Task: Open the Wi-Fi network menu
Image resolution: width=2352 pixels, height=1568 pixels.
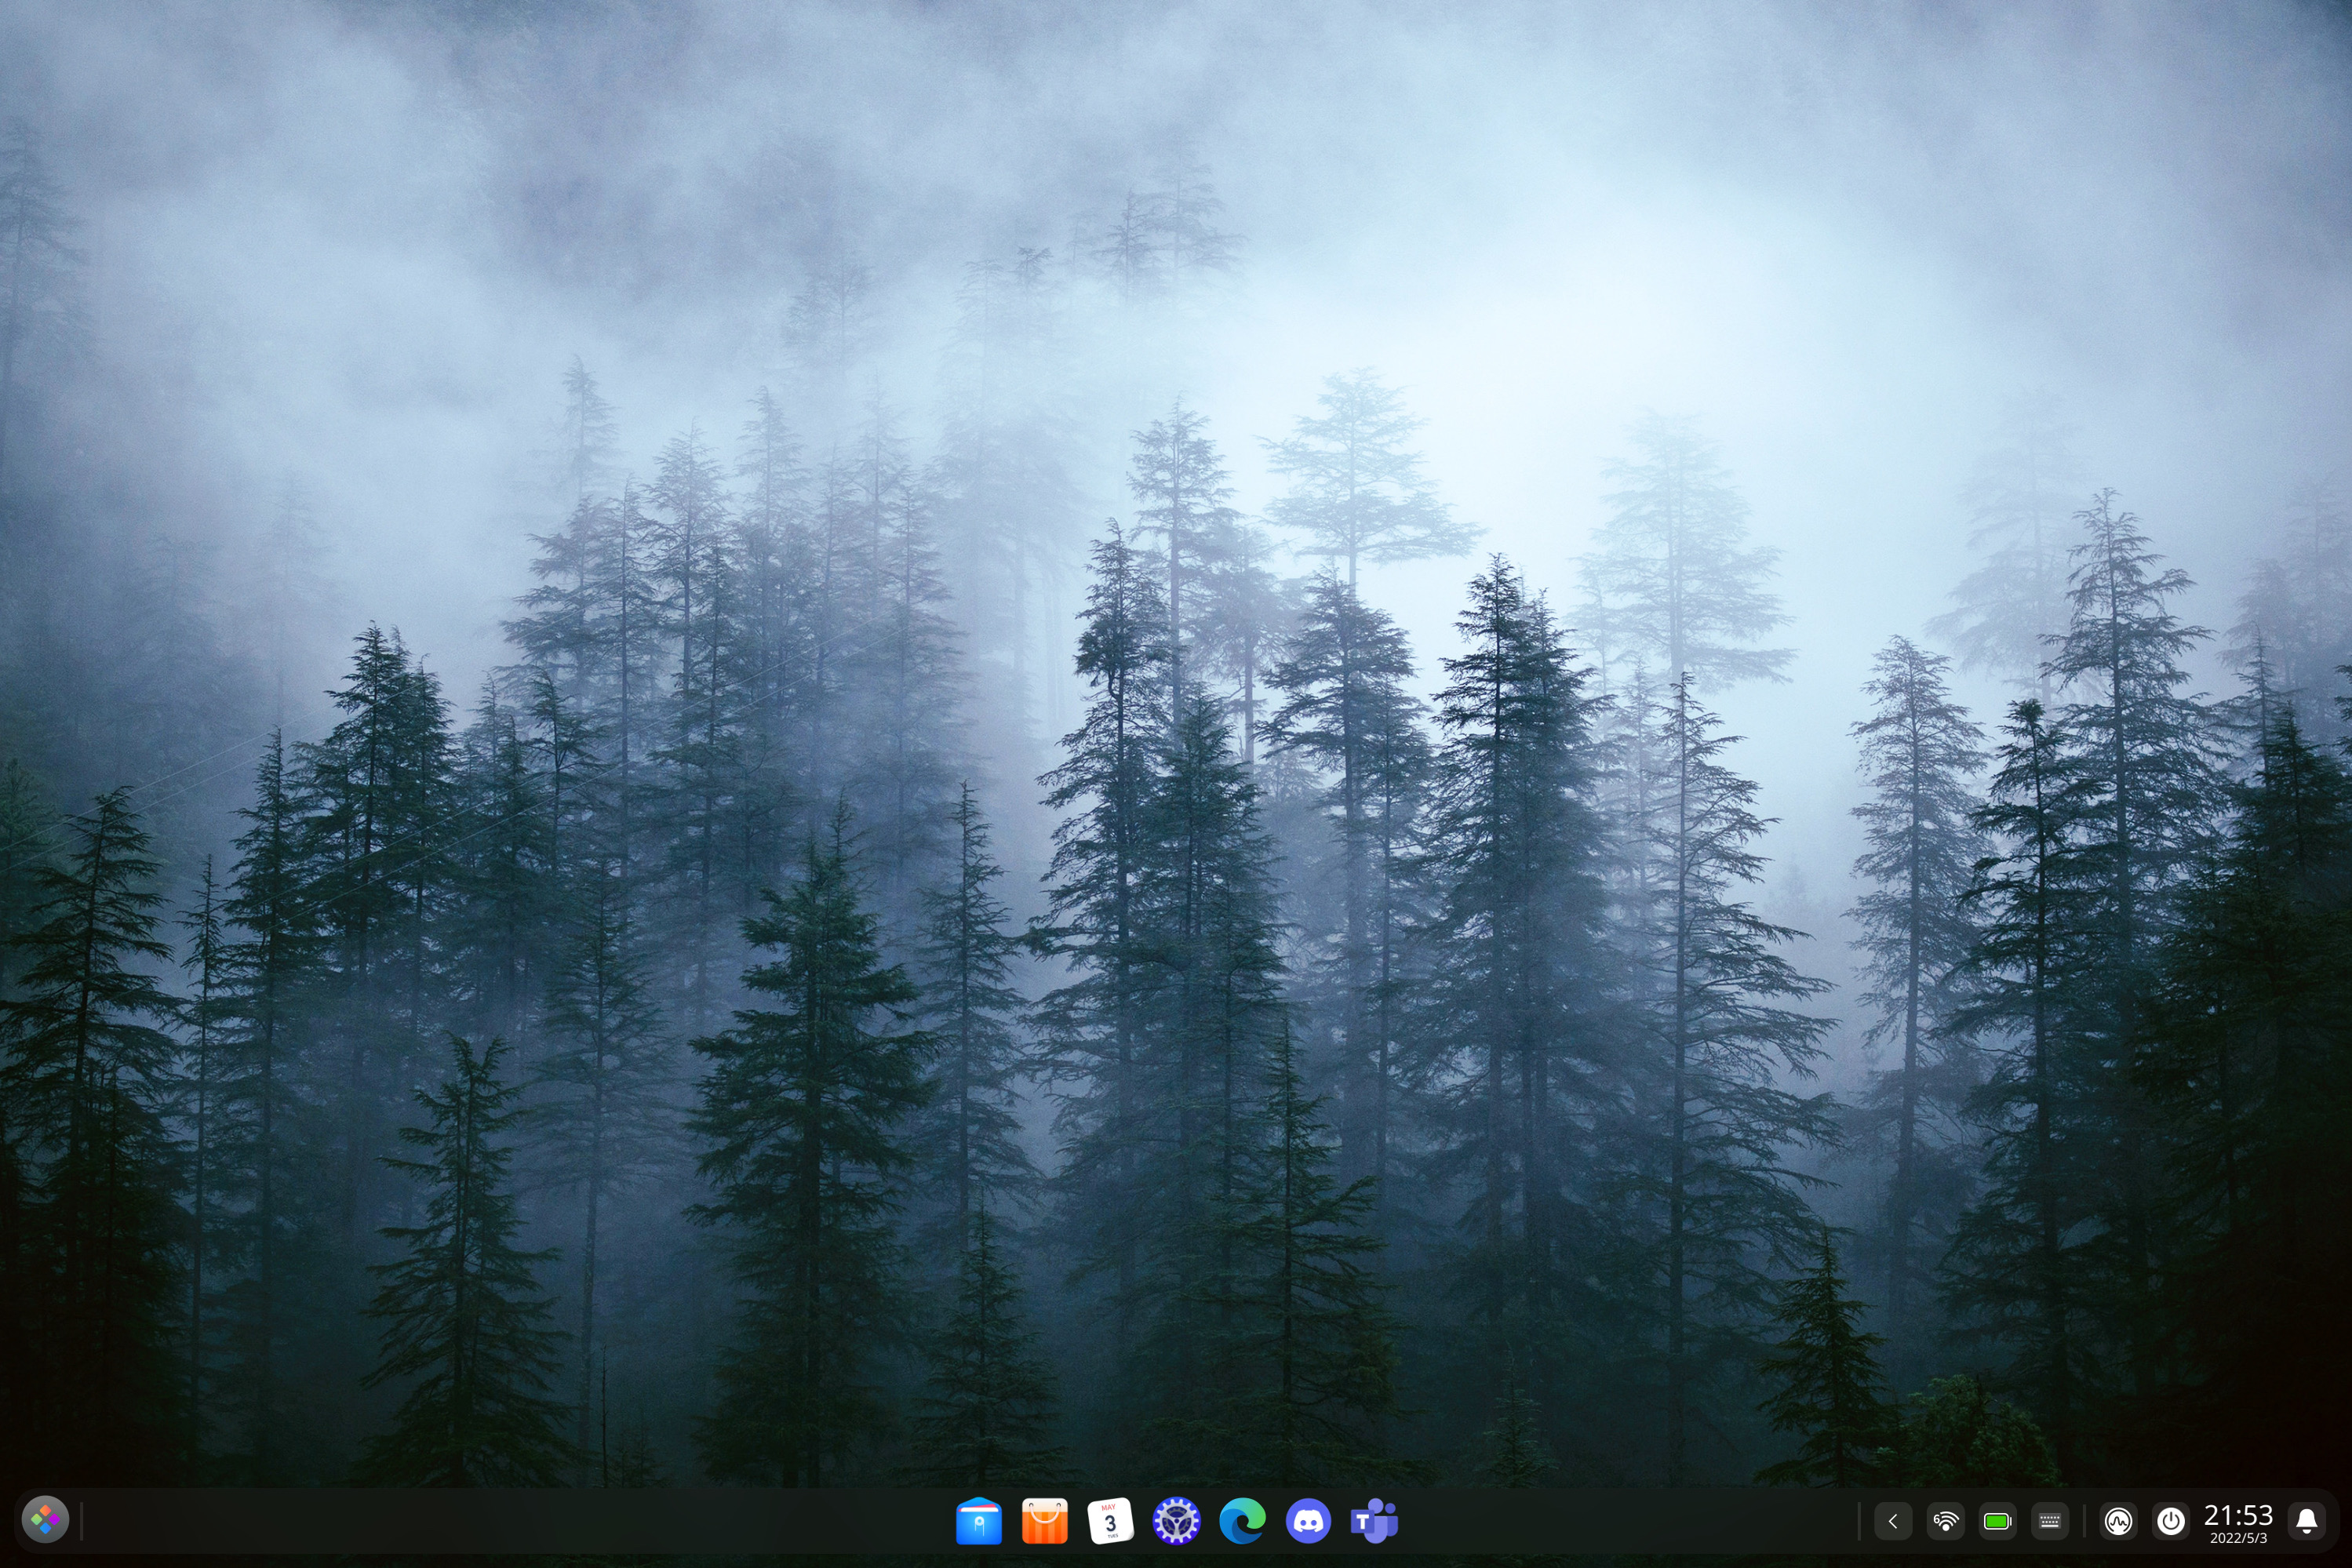Action: coord(1945,1521)
